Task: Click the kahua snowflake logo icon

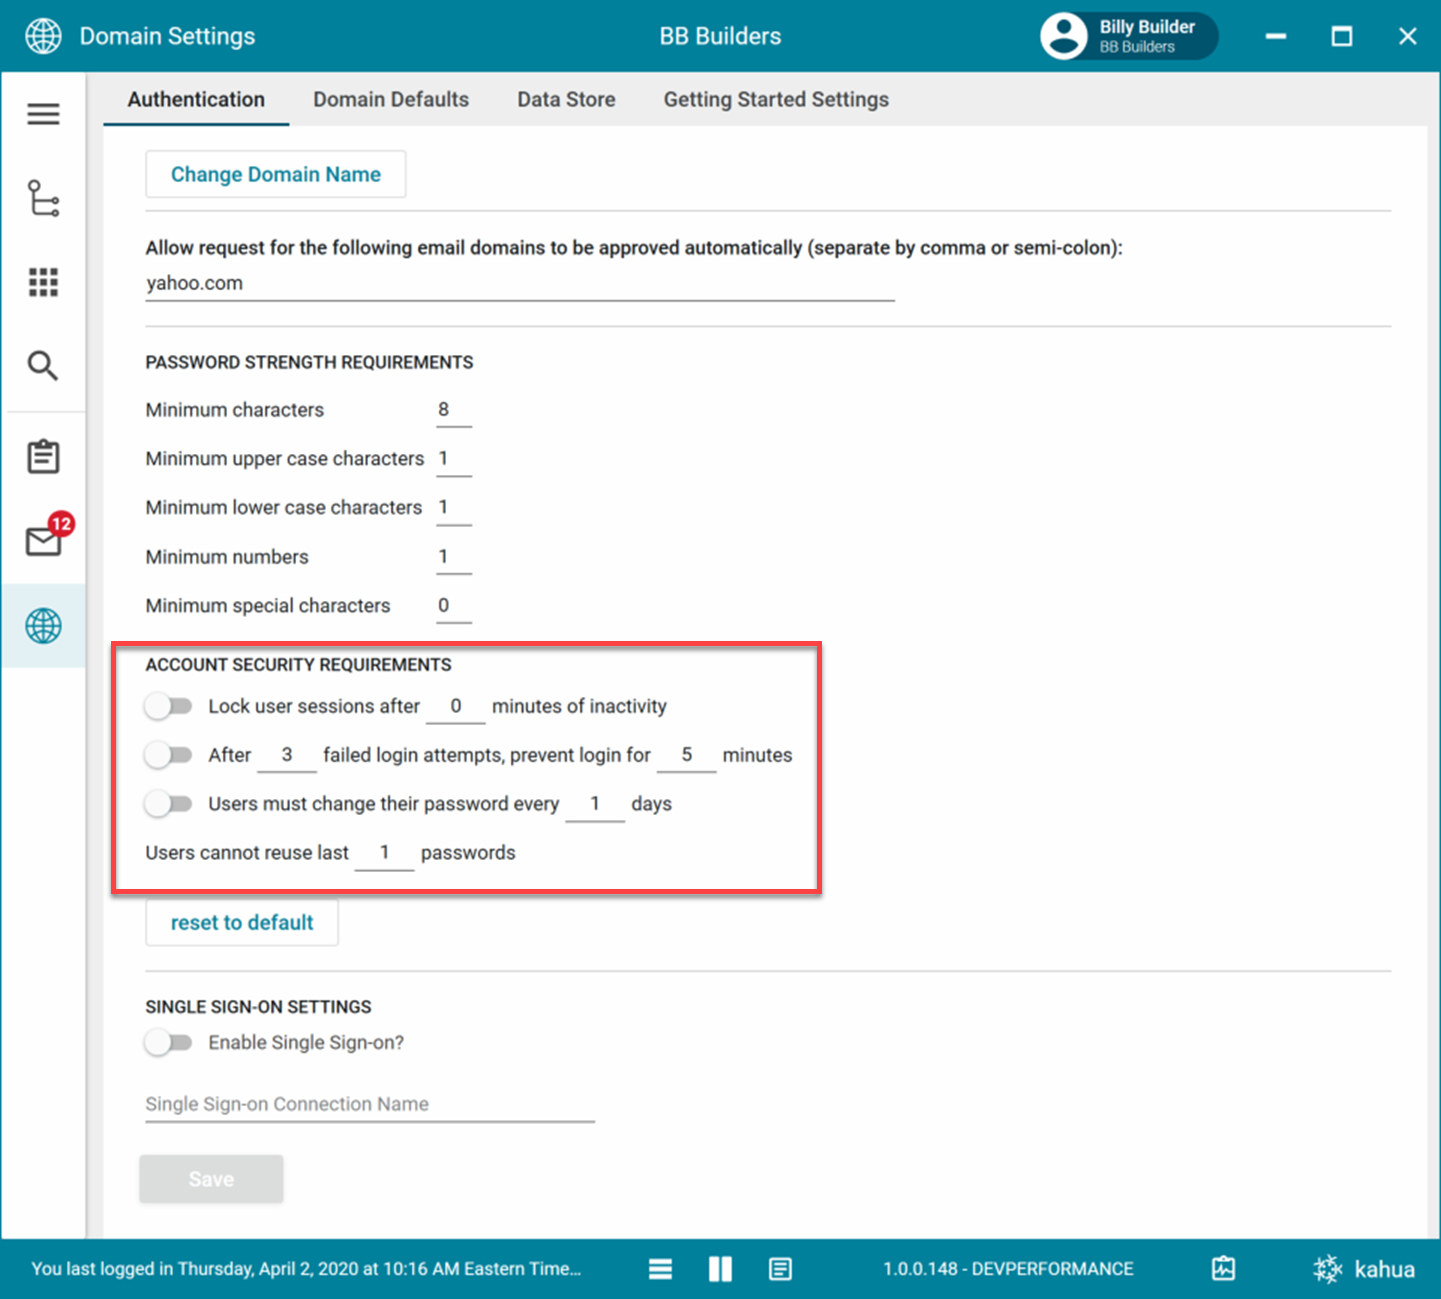Action: (1328, 1269)
